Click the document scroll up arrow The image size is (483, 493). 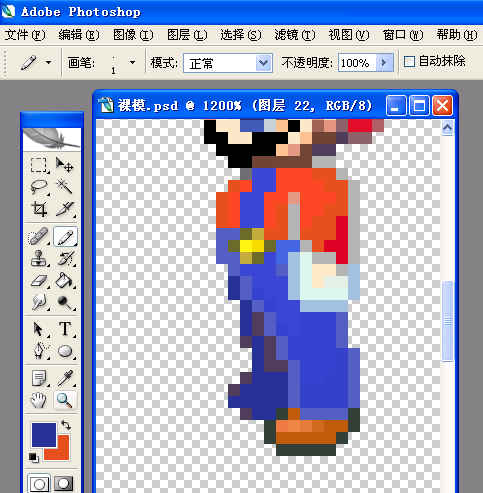click(x=447, y=128)
